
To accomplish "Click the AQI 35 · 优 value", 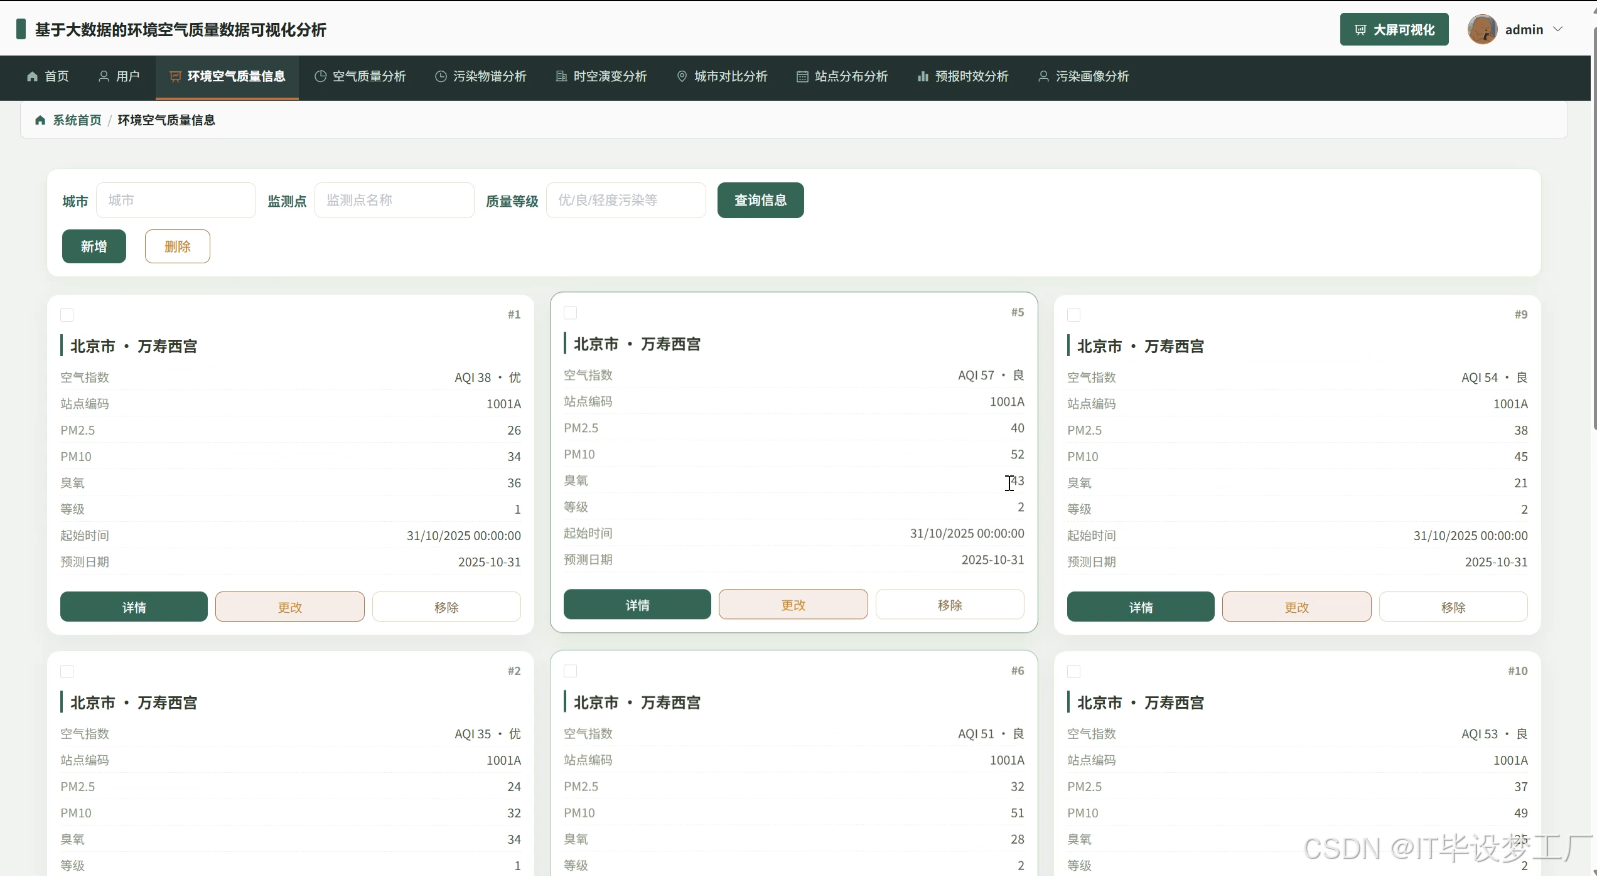I will 488,734.
